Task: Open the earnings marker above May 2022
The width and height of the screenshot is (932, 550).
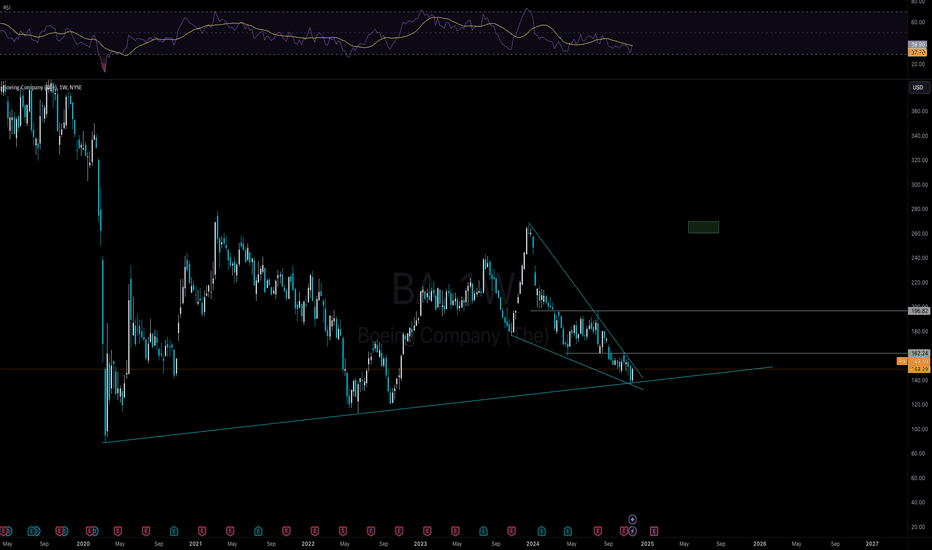Action: tap(342, 531)
